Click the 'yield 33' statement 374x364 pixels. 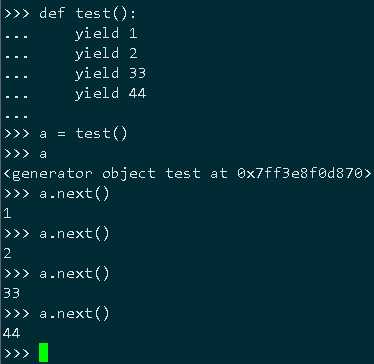click(x=110, y=74)
